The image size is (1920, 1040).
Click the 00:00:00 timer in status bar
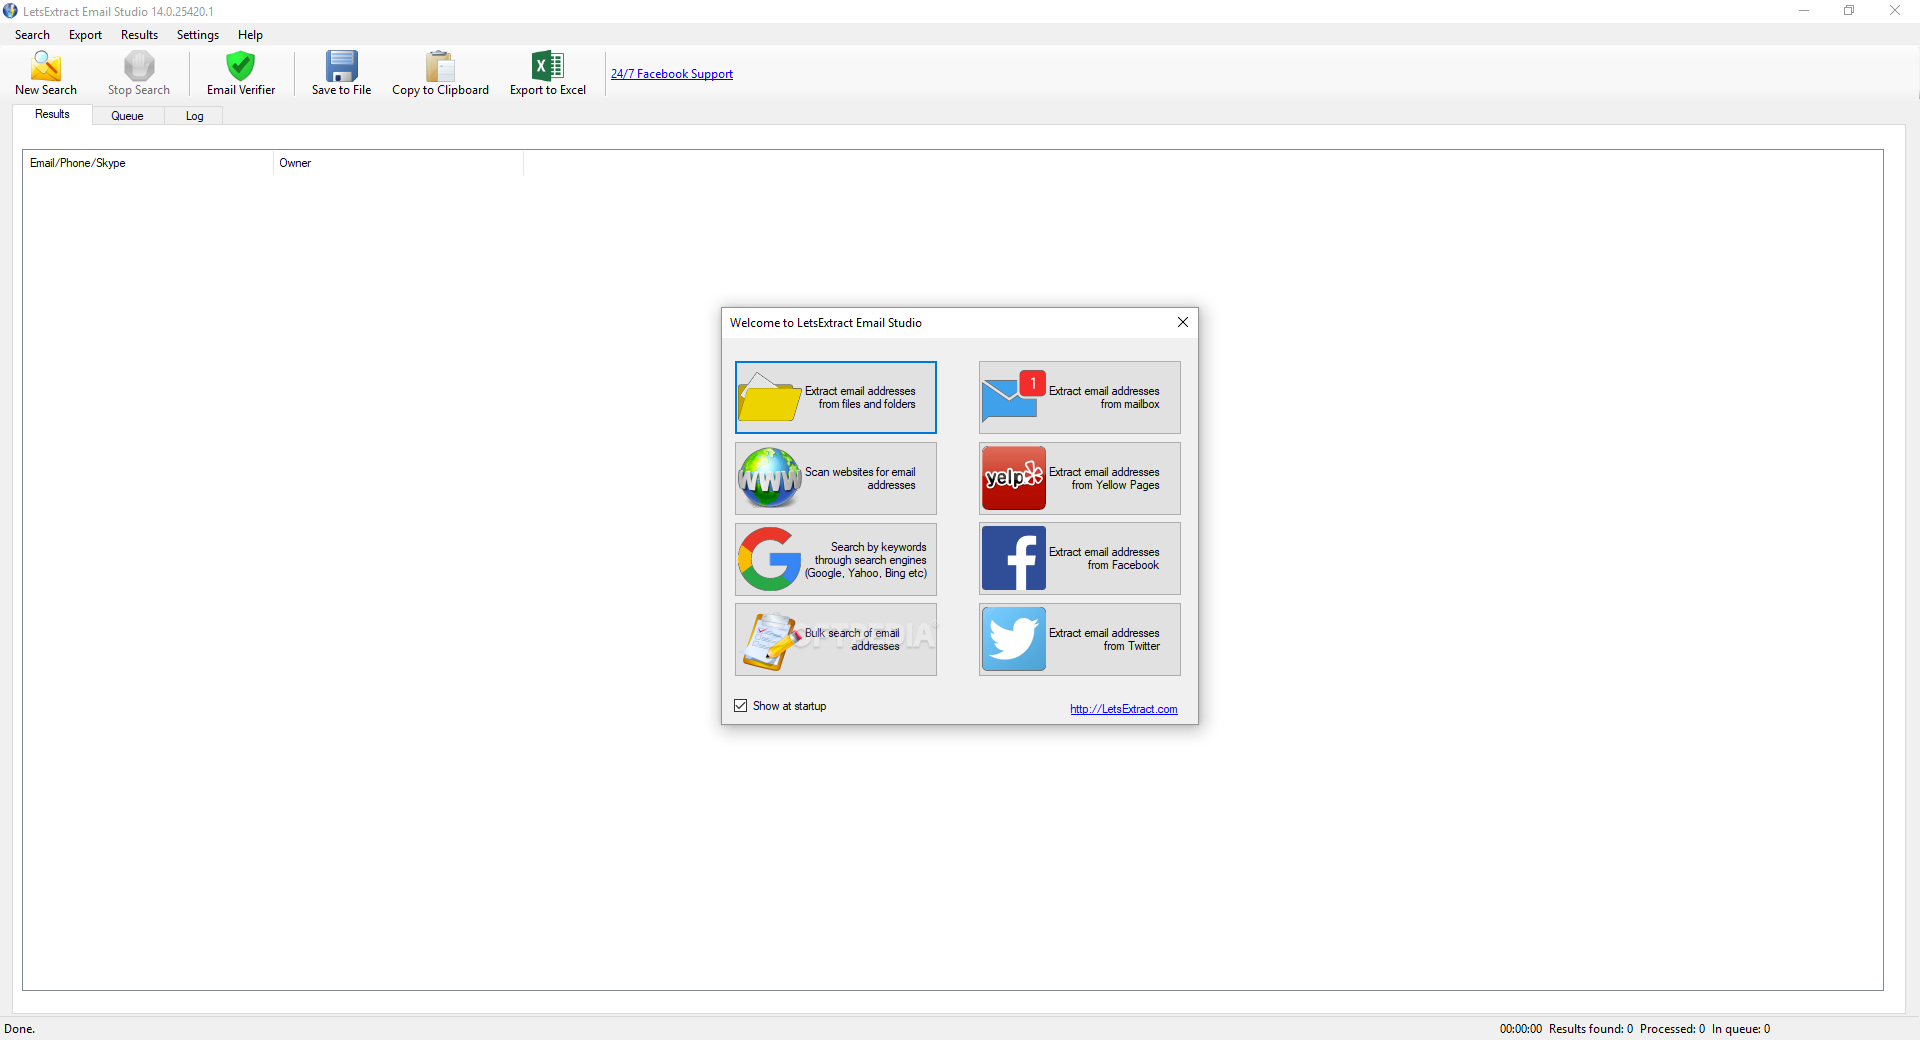click(x=1520, y=1029)
